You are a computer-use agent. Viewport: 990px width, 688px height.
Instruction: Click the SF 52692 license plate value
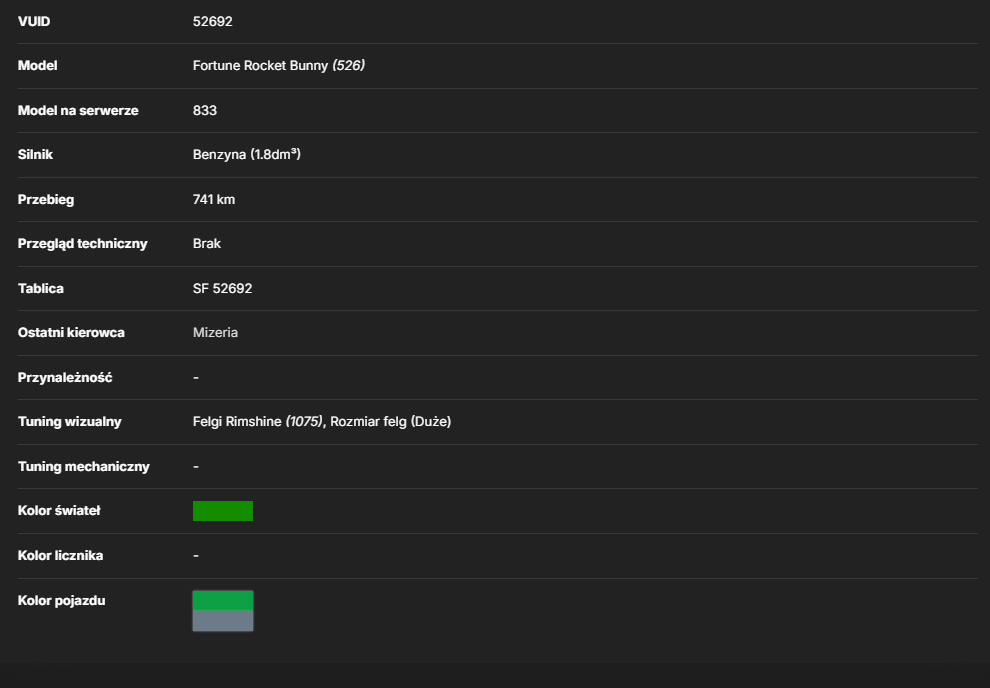(x=222, y=288)
